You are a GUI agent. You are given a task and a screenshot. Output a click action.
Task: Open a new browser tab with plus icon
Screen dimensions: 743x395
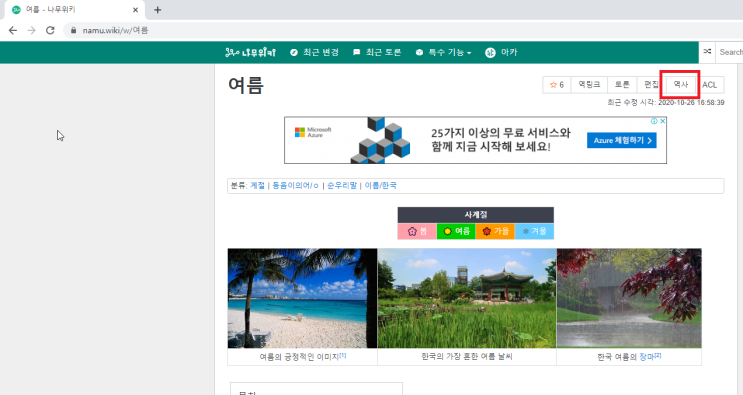click(x=158, y=10)
